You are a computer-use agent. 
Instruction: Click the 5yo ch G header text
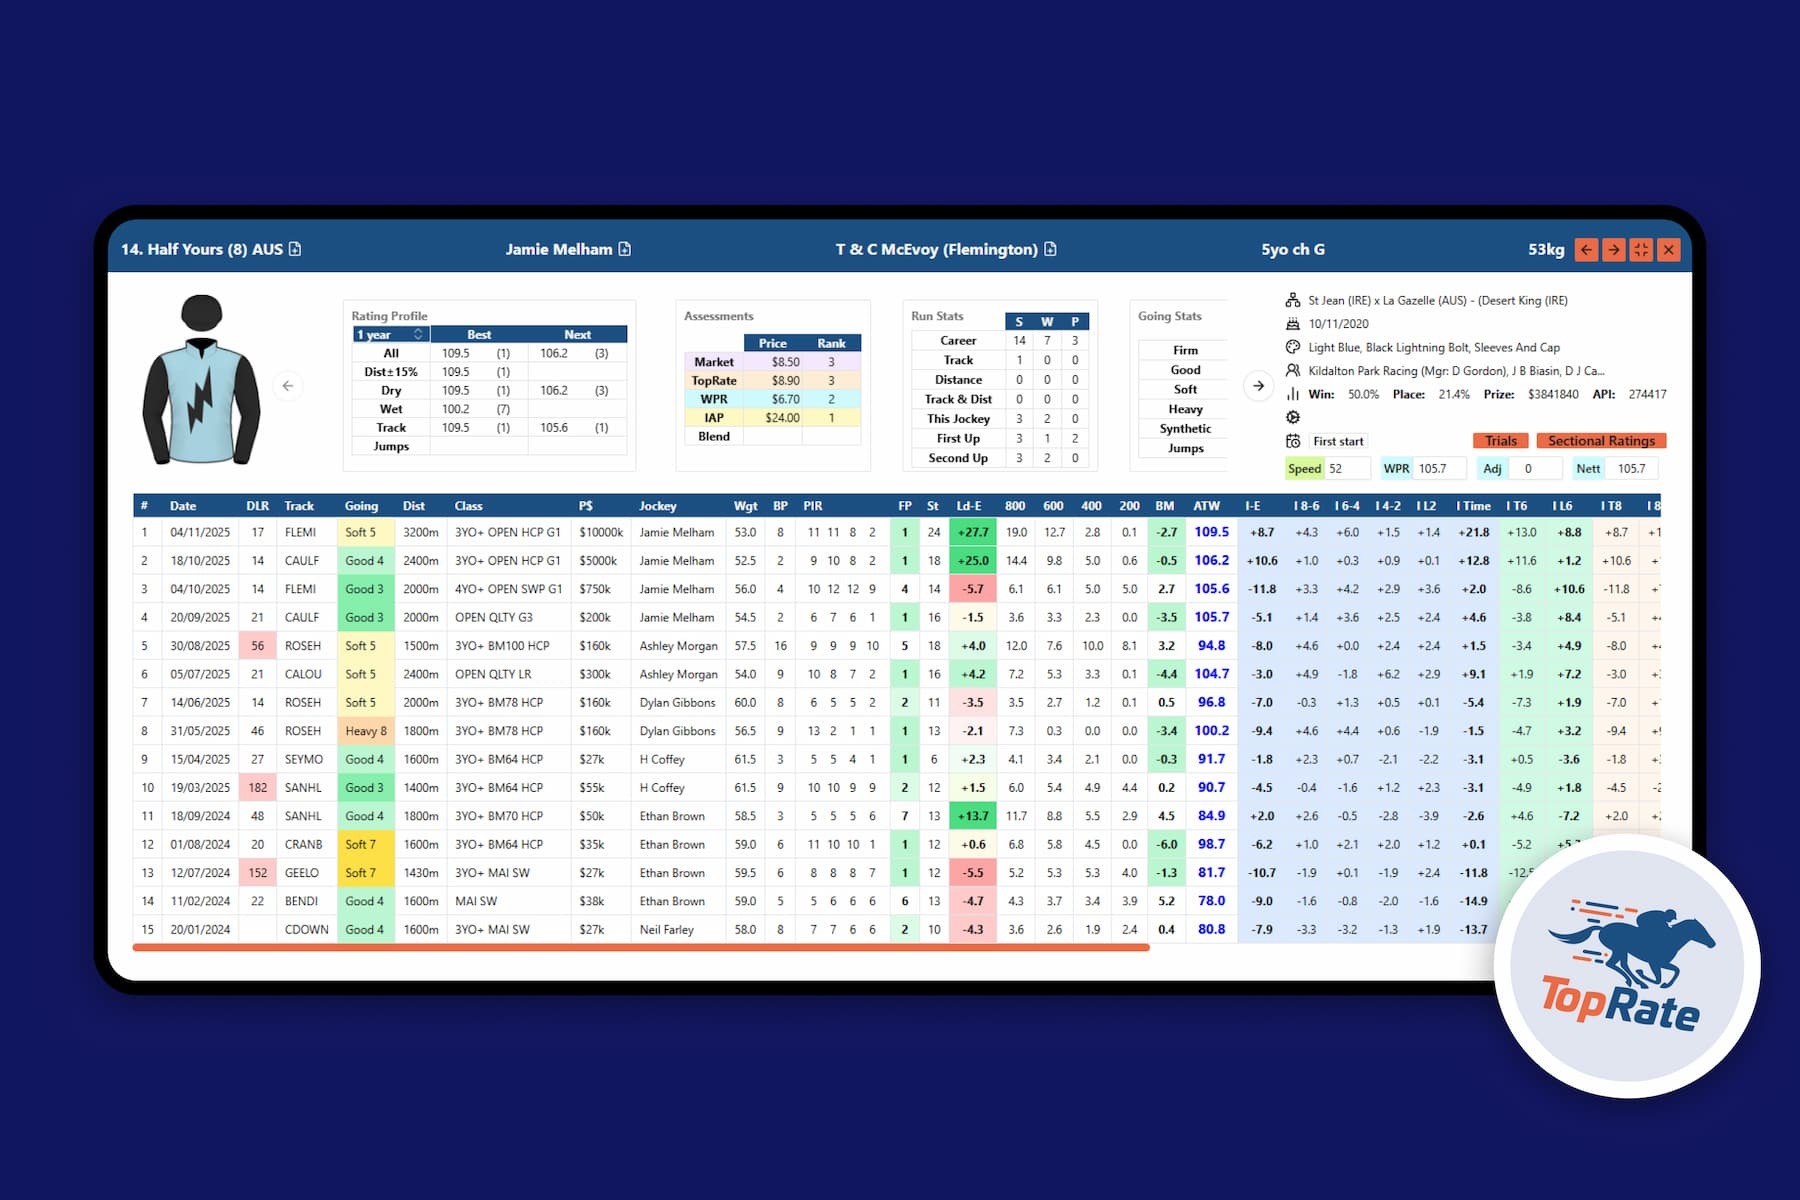click(x=1293, y=249)
